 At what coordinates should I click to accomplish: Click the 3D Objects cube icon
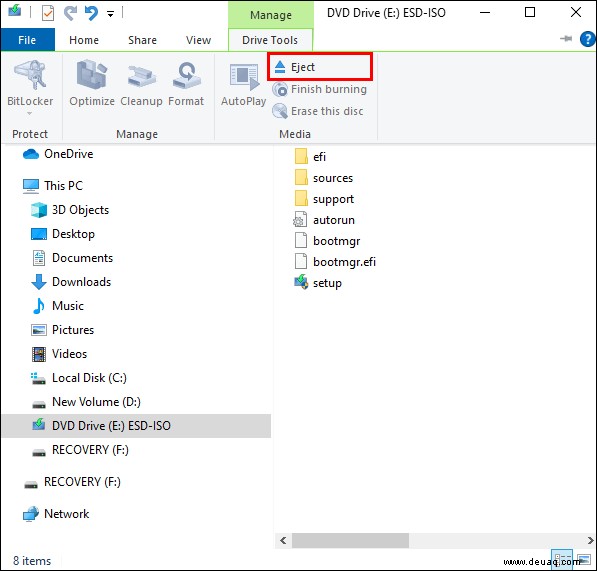tap(39, 210)
